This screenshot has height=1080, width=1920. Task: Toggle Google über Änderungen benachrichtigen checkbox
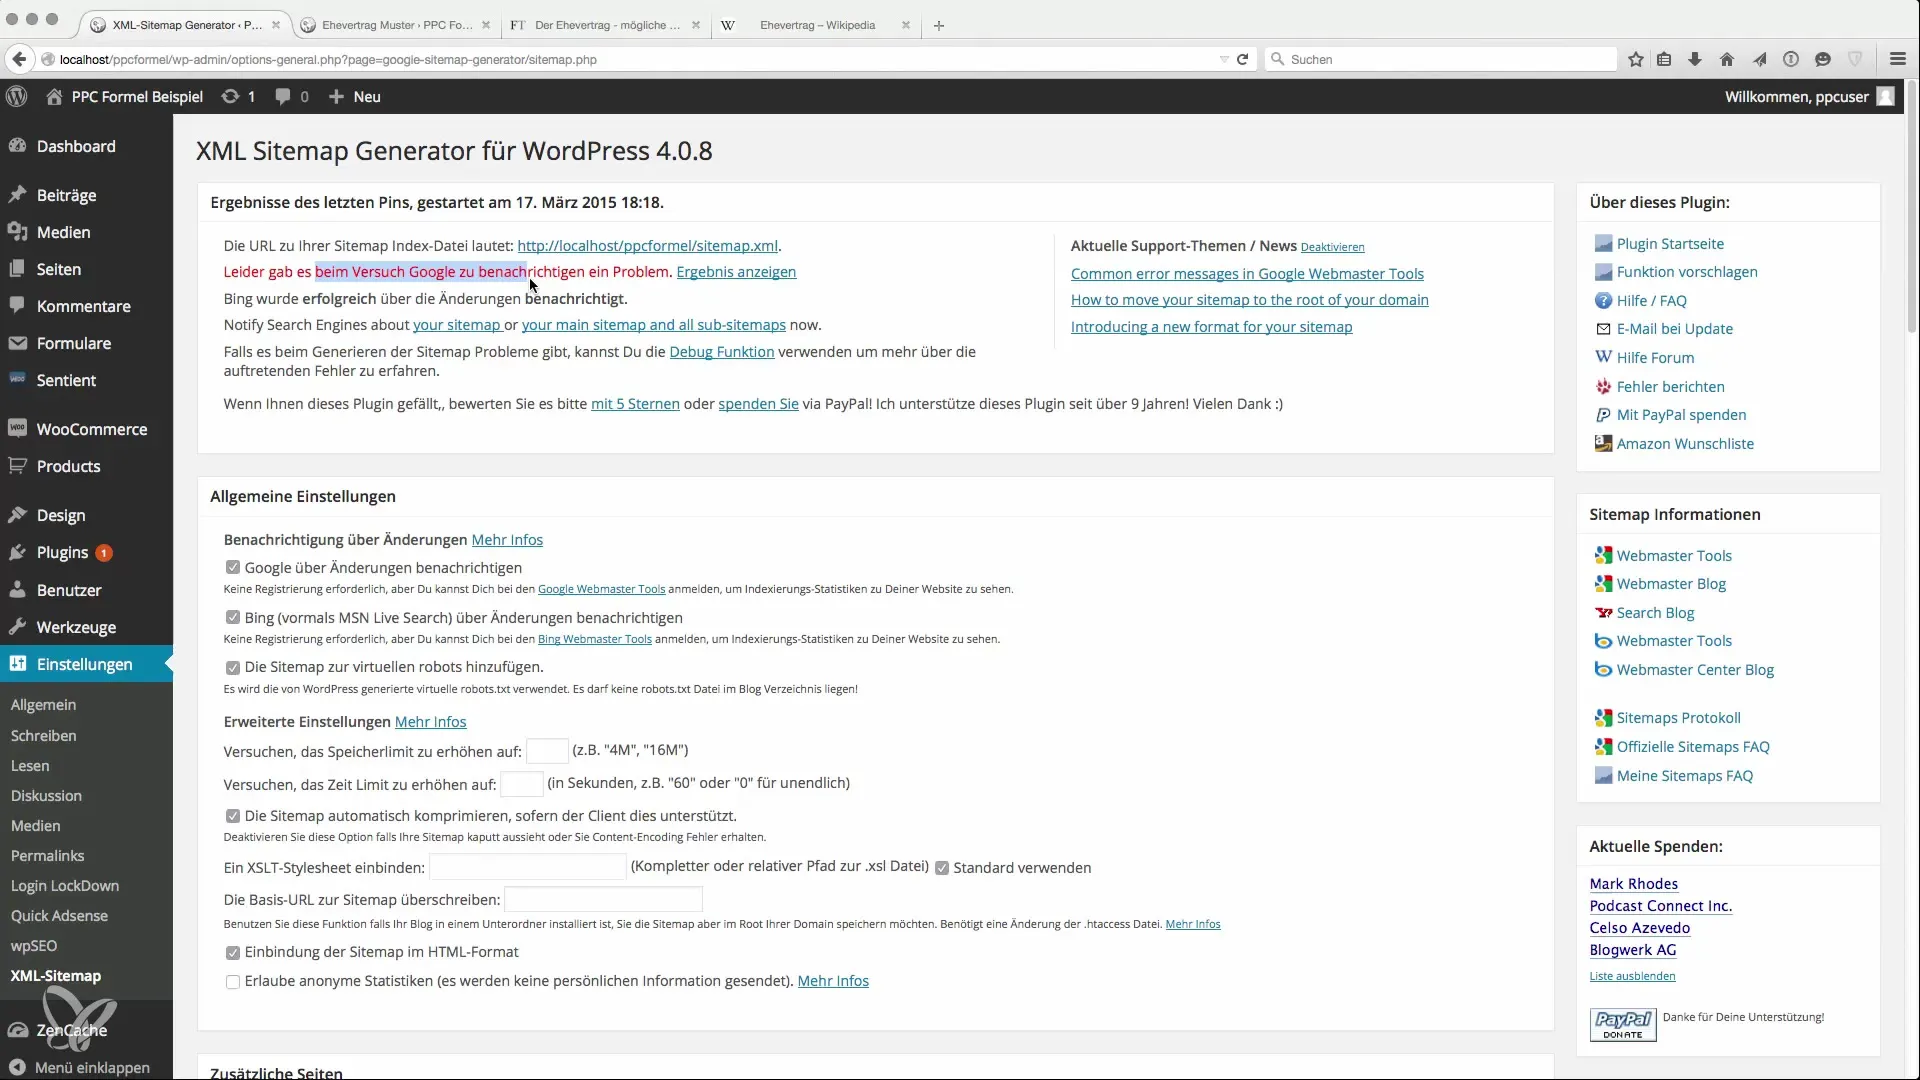click(x=233, y=567)
